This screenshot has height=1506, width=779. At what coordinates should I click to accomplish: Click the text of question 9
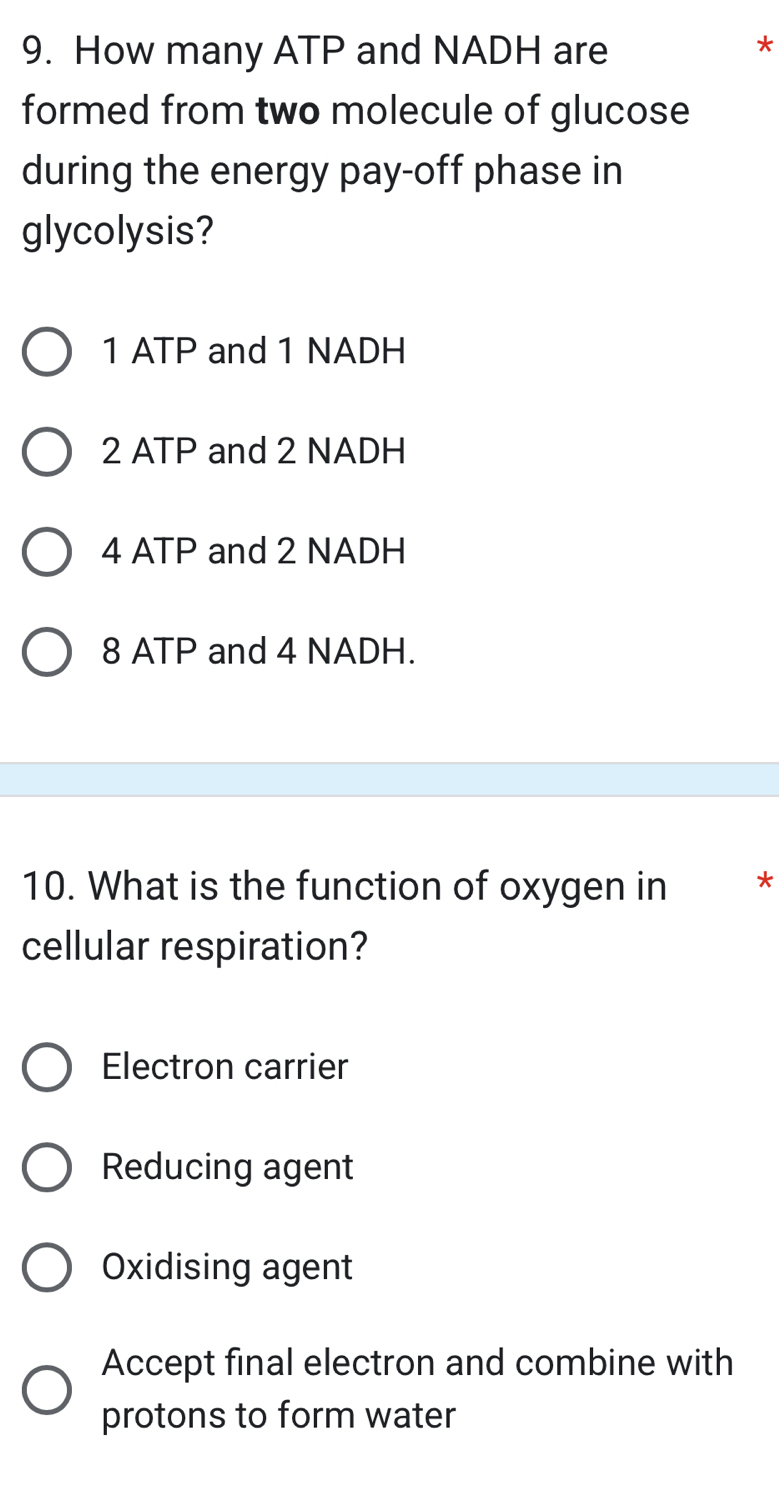tap(300, 140)
